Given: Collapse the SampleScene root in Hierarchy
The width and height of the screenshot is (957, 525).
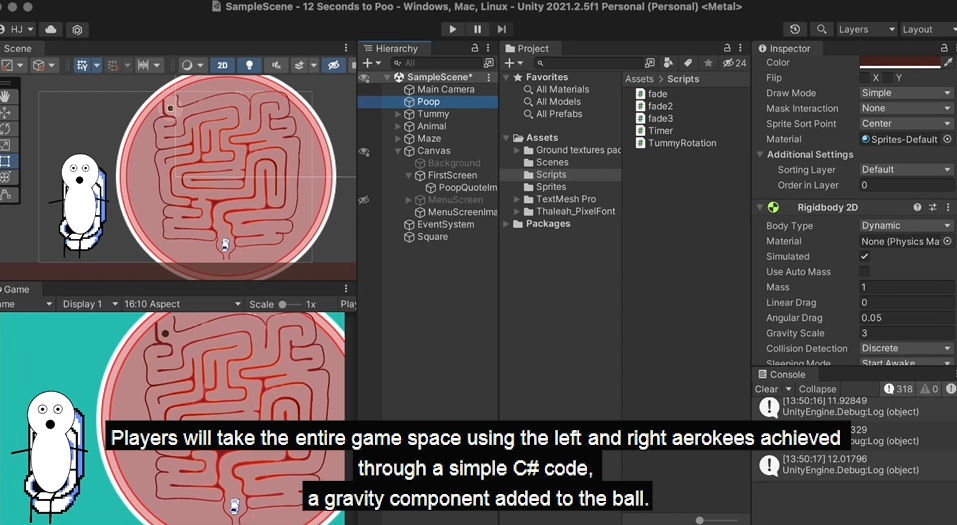Looking at the screenshot, I should 387,78.
